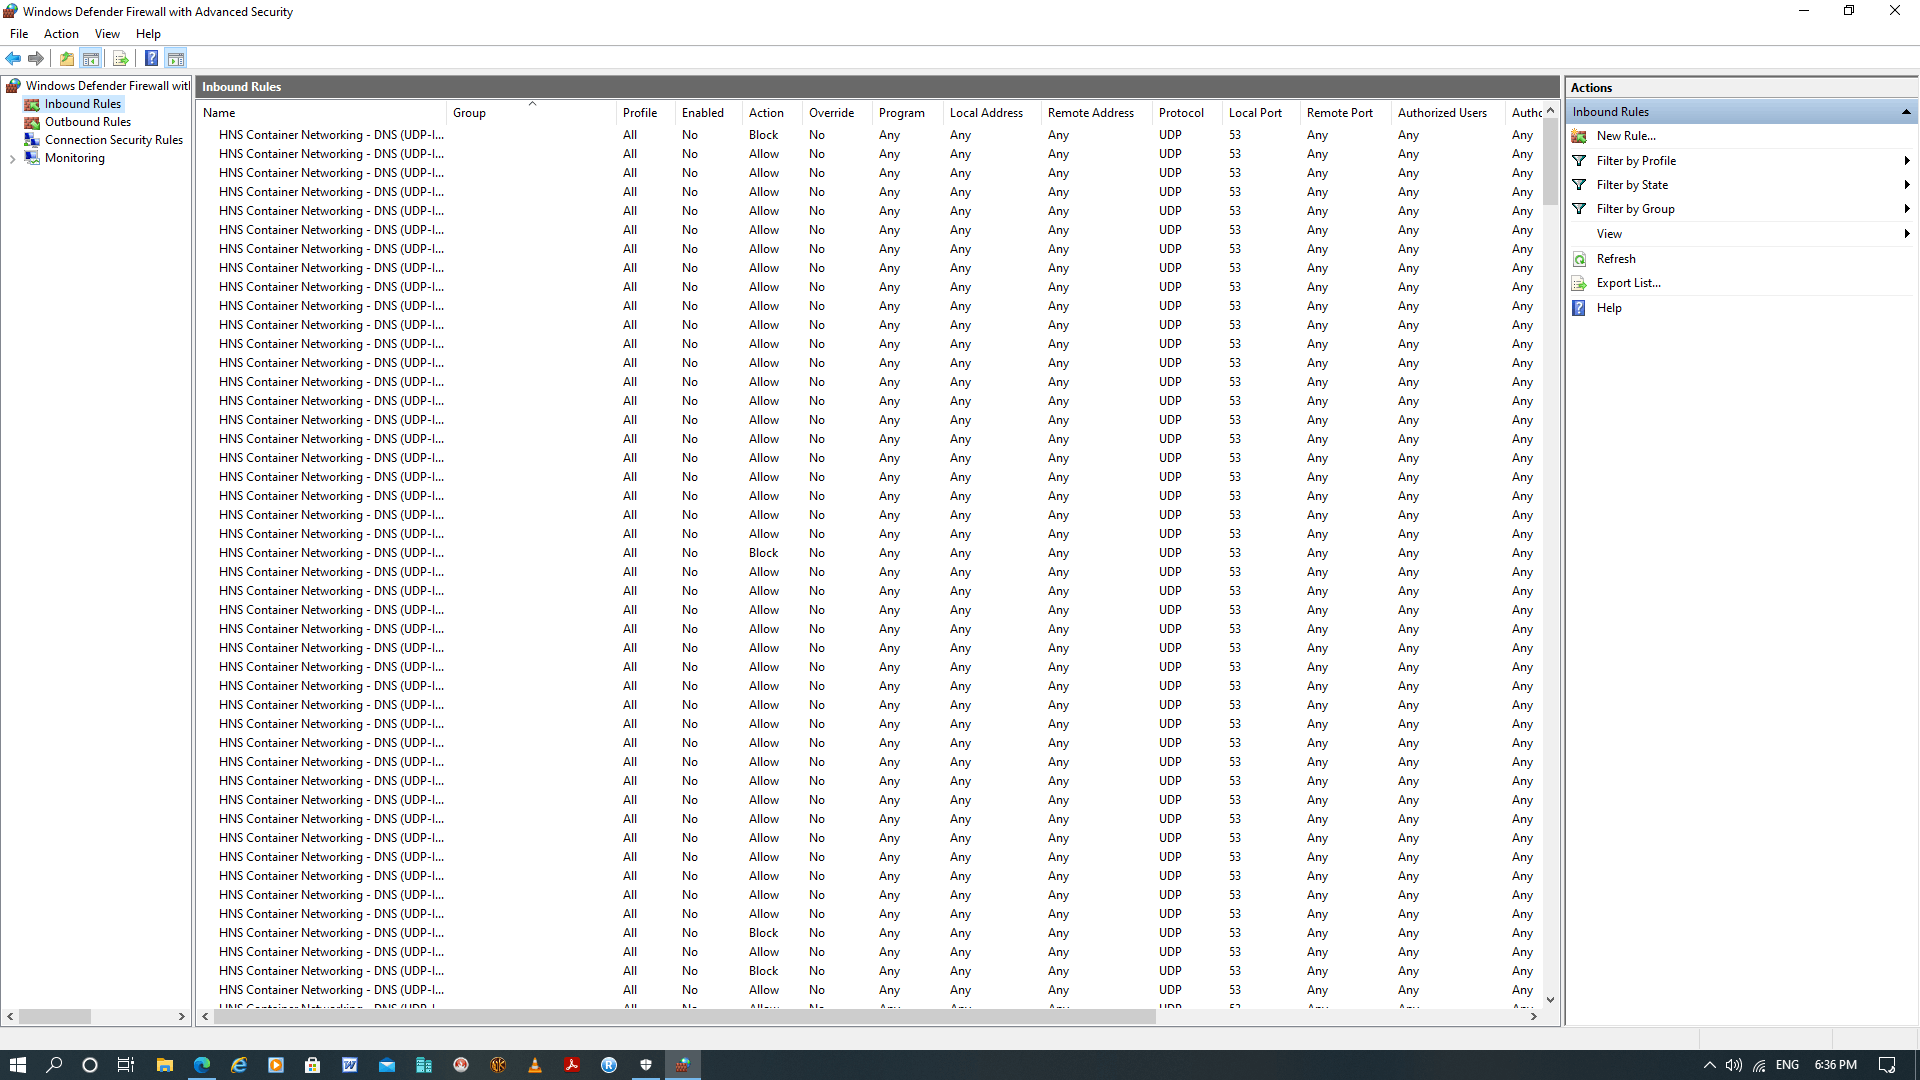Open VLC media player from taskbar

point(535,1065)
